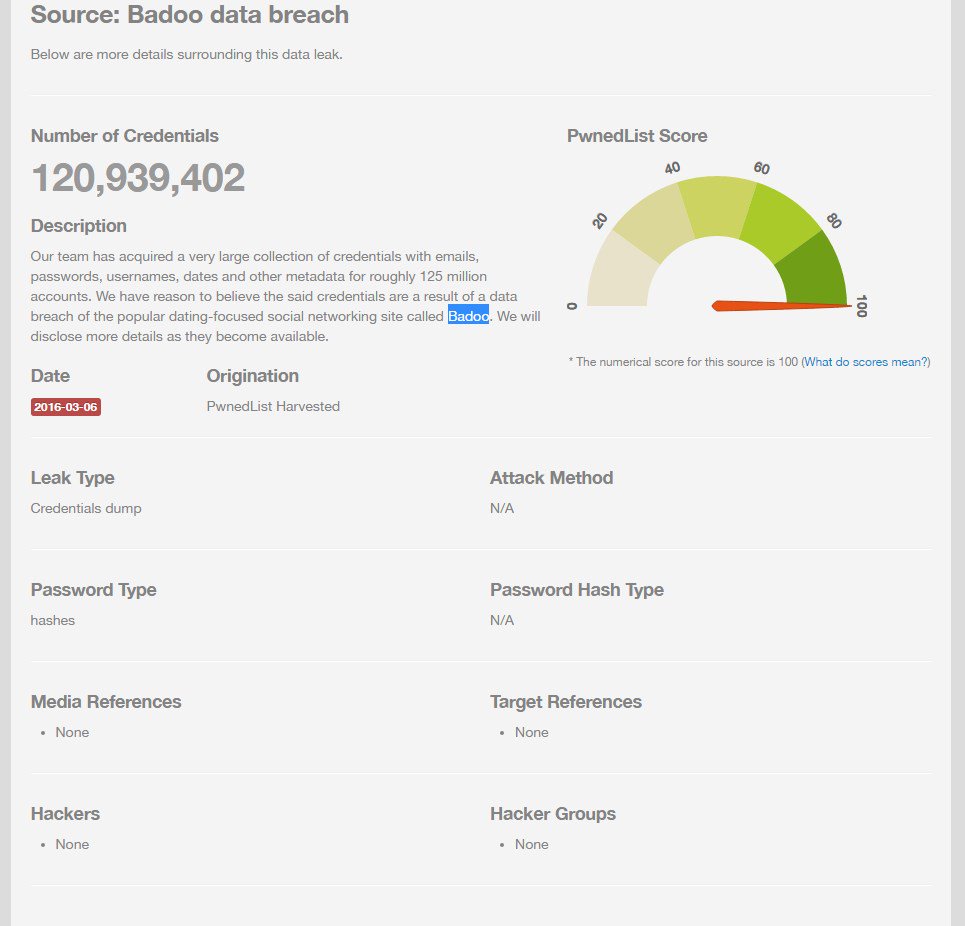Click the gauge's 100 scale label
This screenshot has width=965, height=926.
point(862,306)
